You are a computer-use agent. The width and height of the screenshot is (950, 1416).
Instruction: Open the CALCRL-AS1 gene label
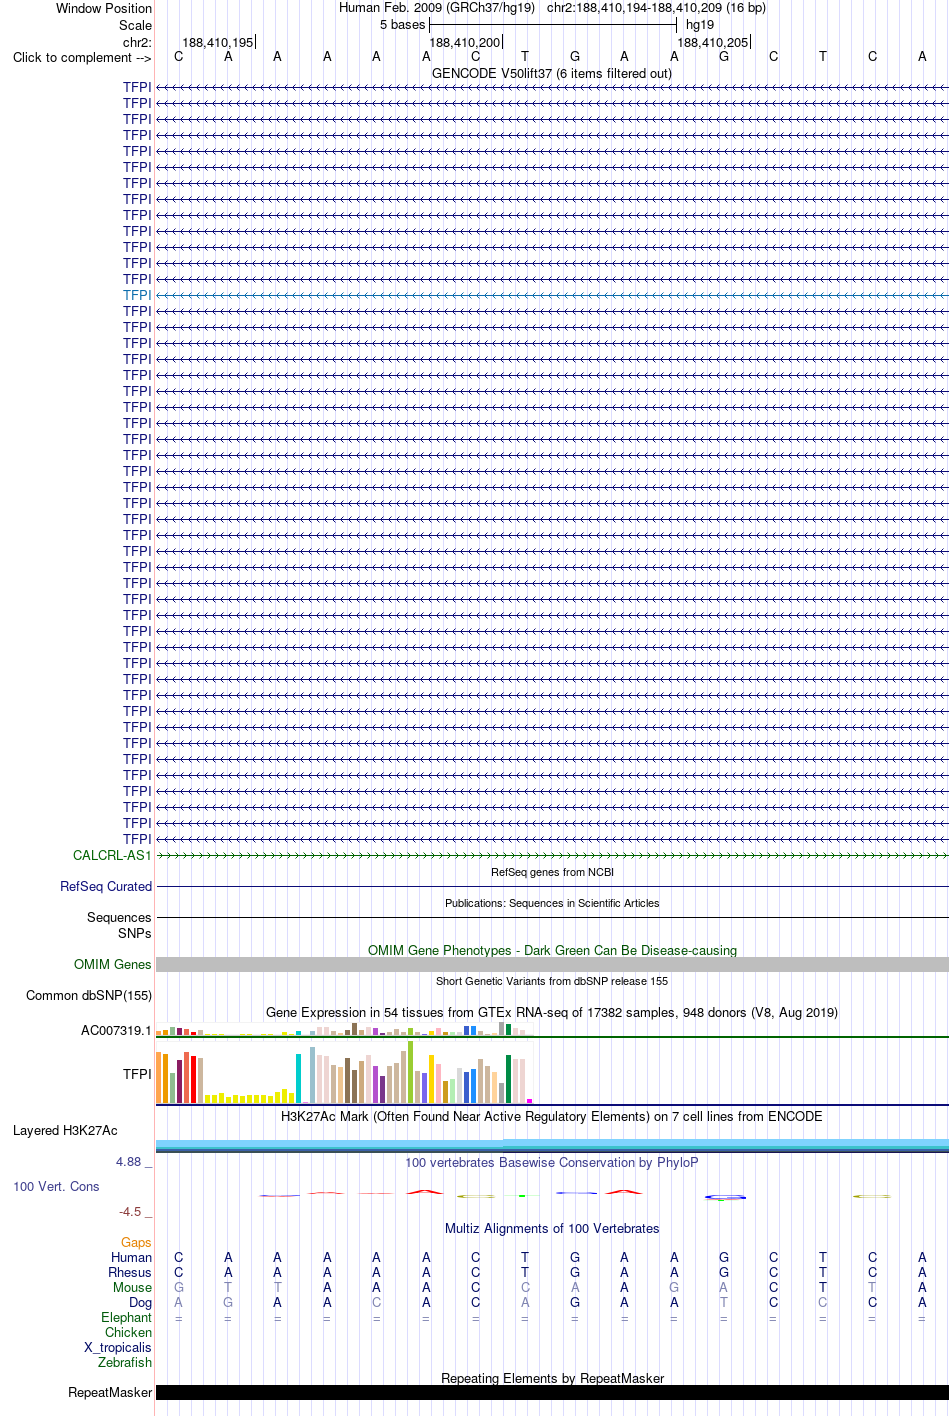112,855
